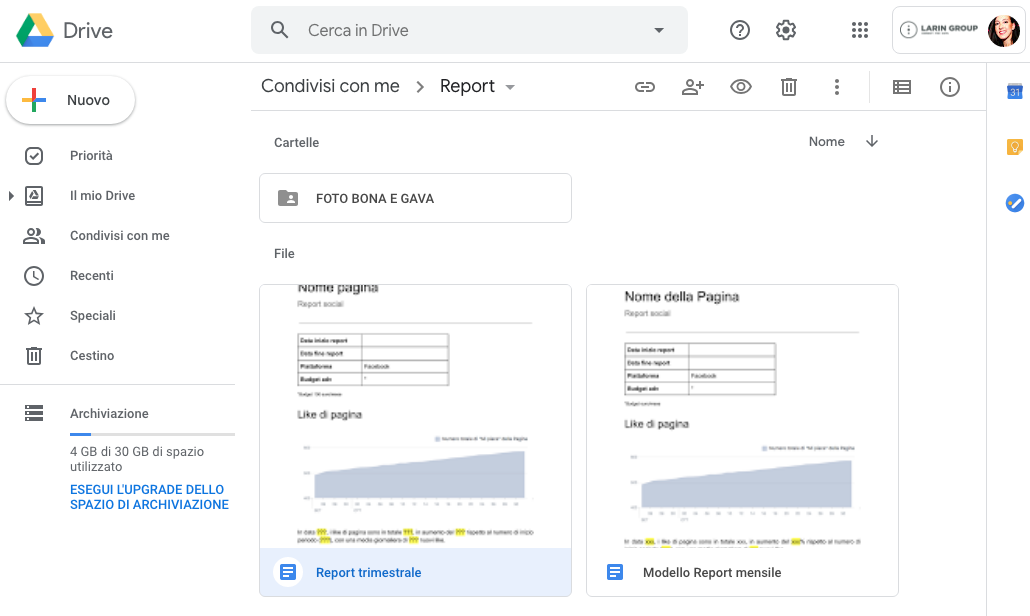
Task: Expand the Report folder dropdown arrow
Action: click(x=510, y=87)
